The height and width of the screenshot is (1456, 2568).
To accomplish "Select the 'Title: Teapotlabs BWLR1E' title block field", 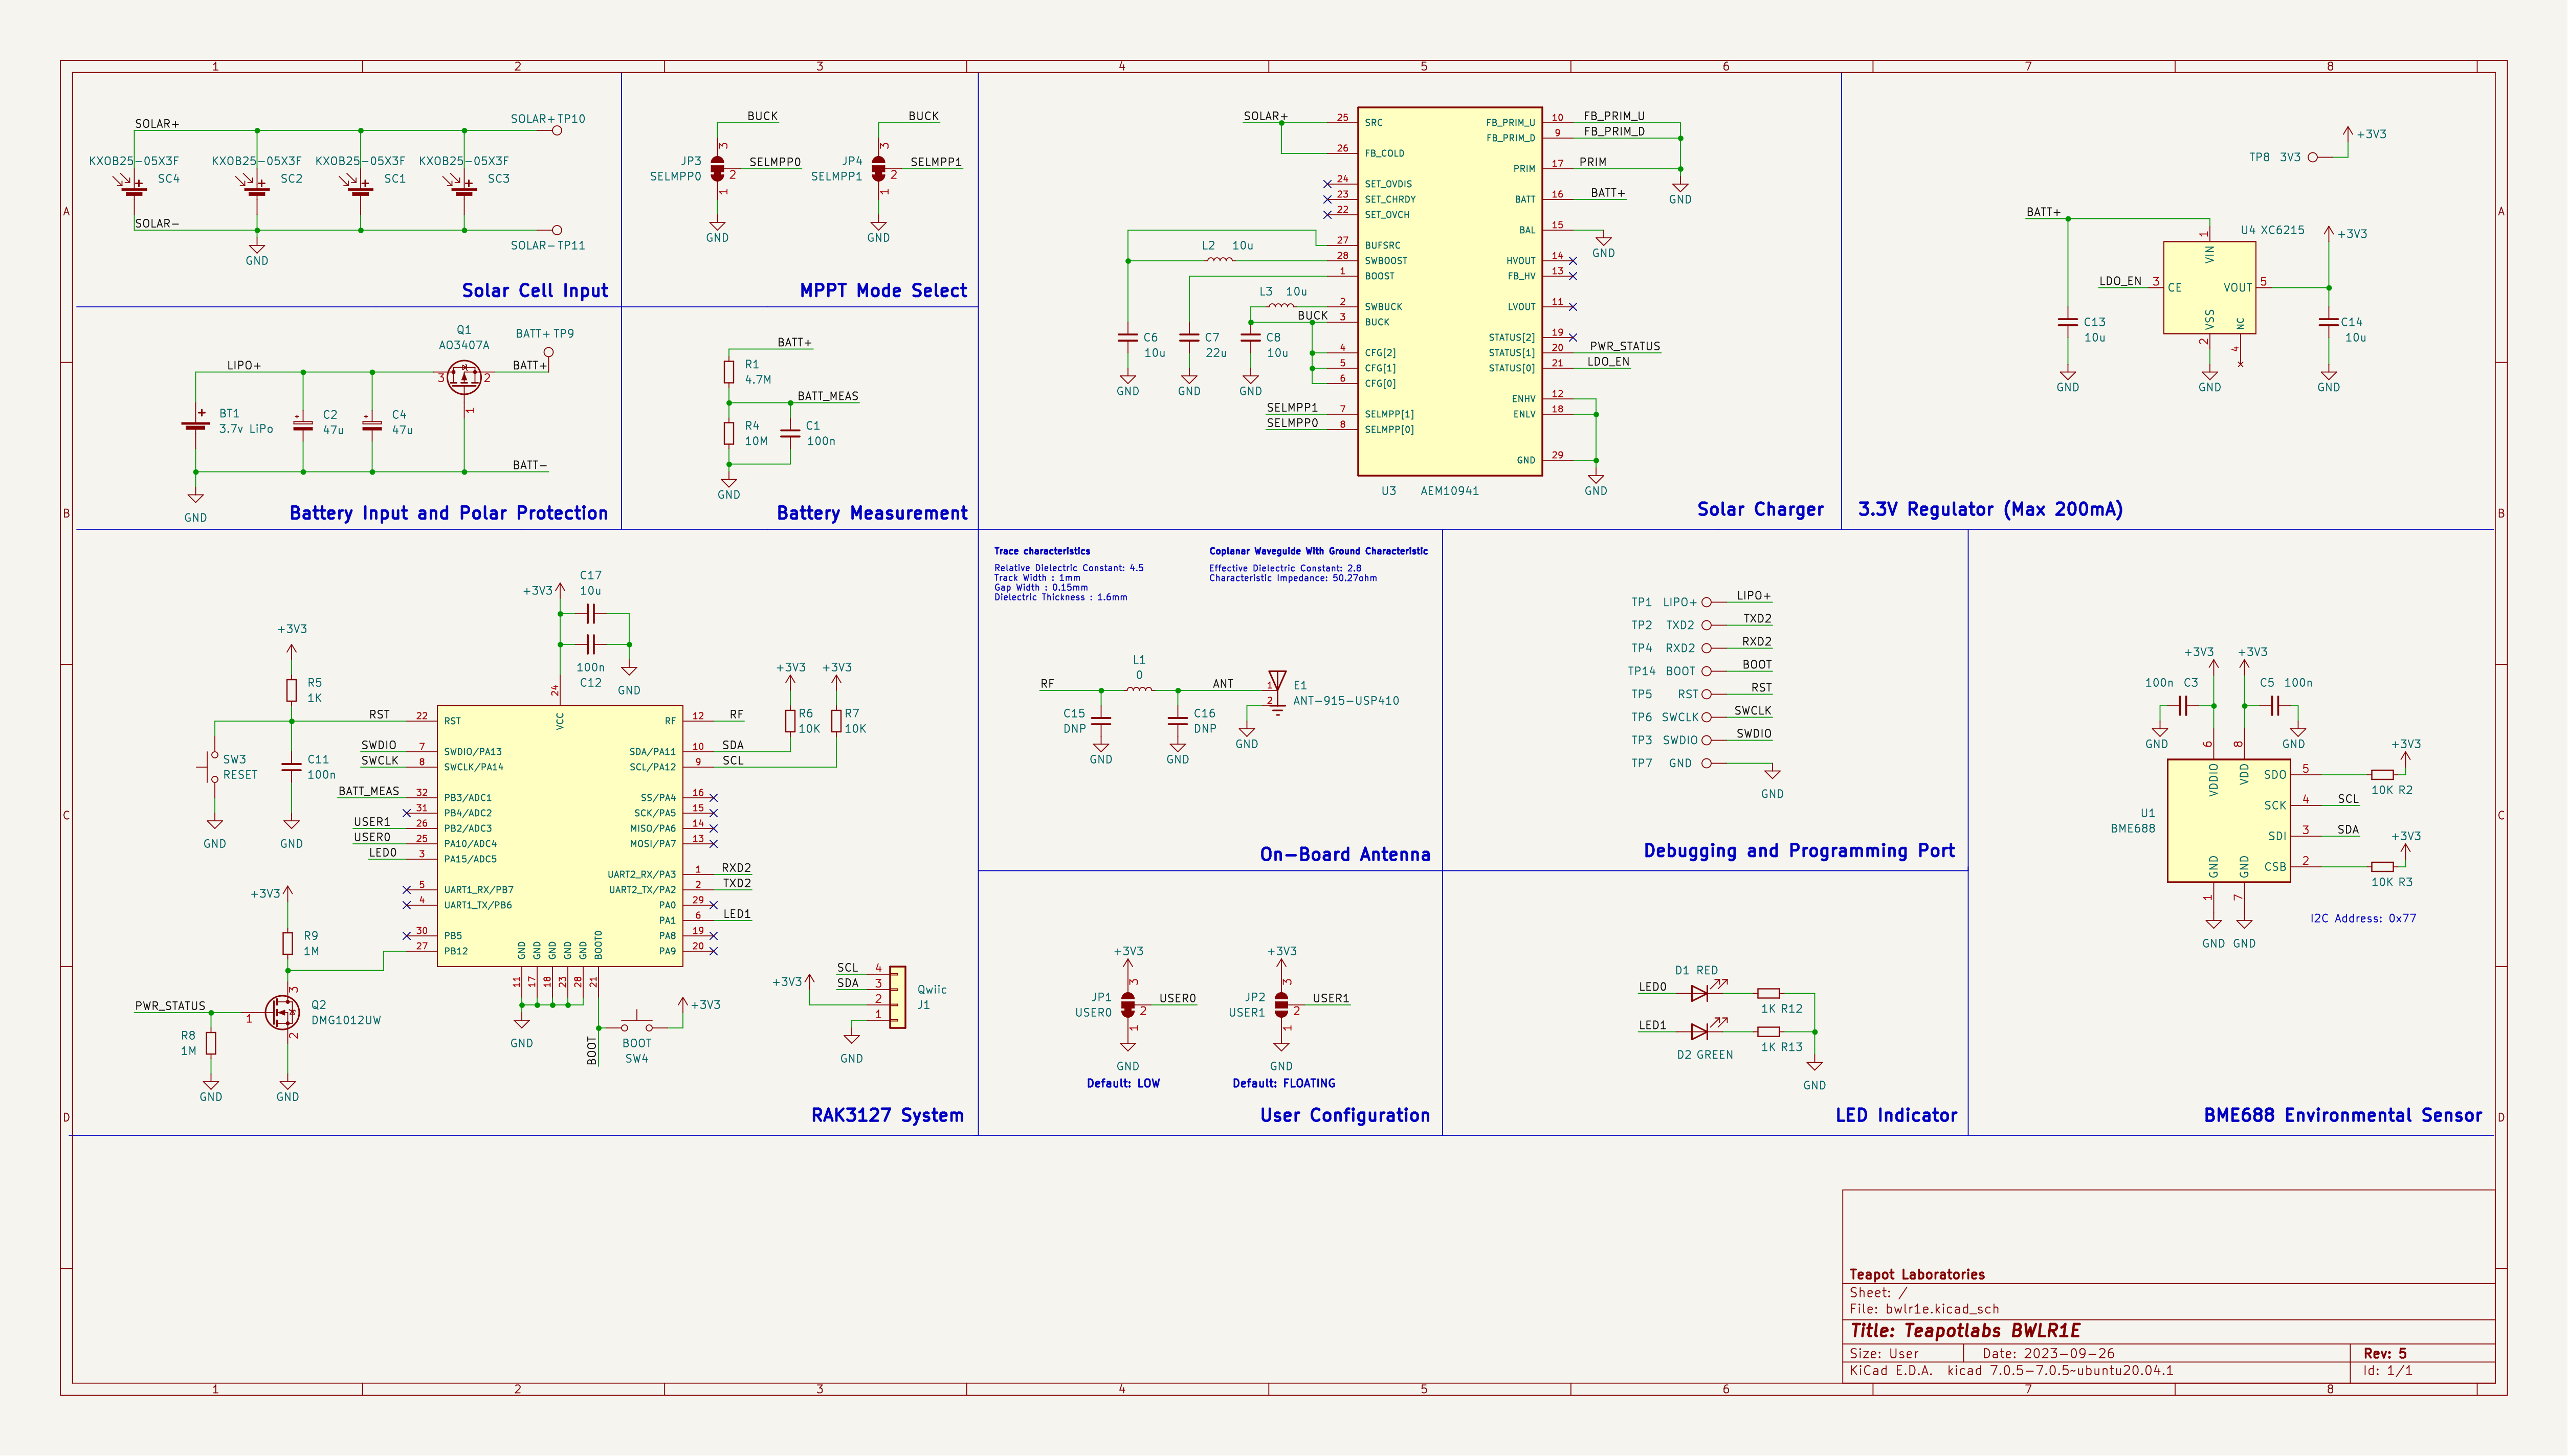I will 1964,1331.
